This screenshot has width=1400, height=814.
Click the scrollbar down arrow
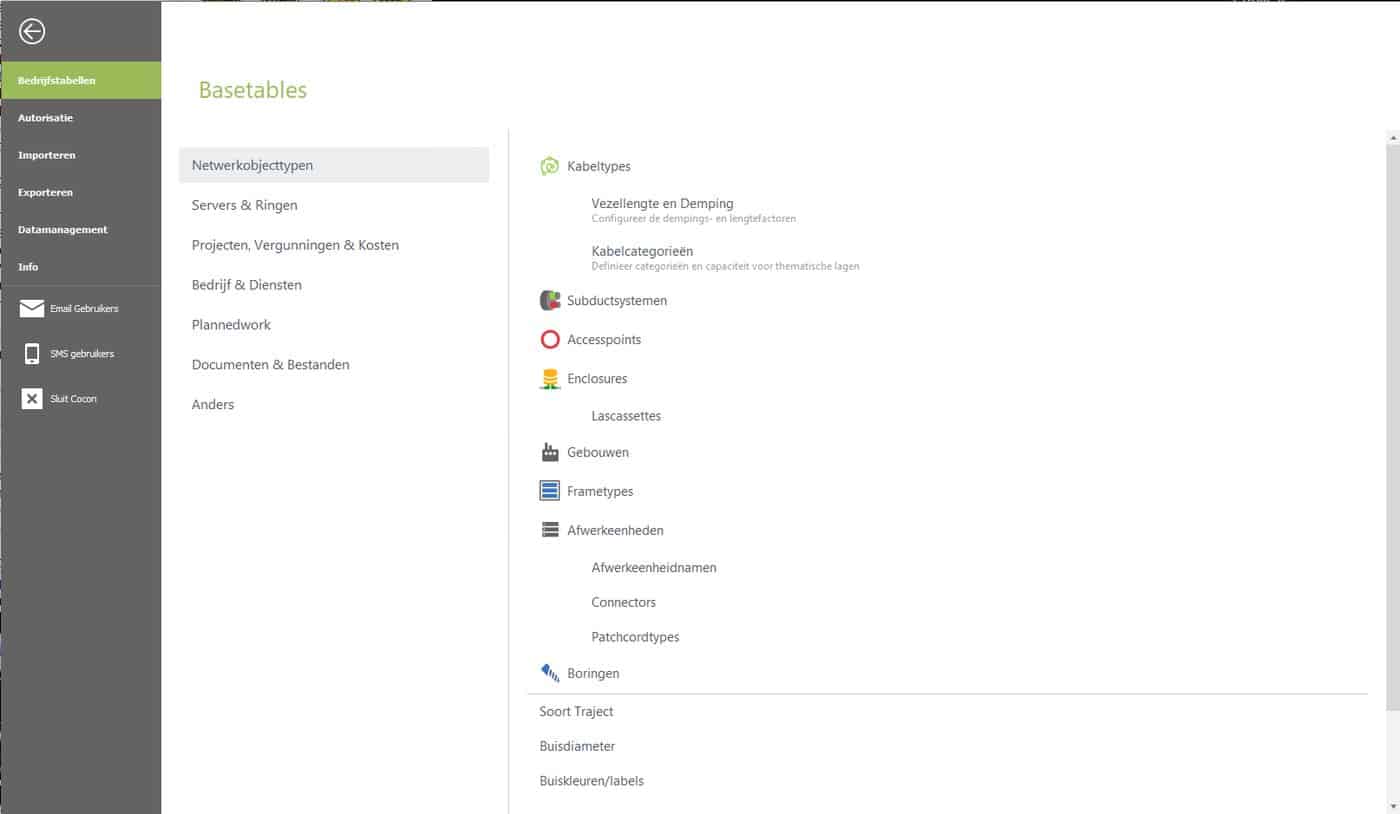pos(1393,806)
